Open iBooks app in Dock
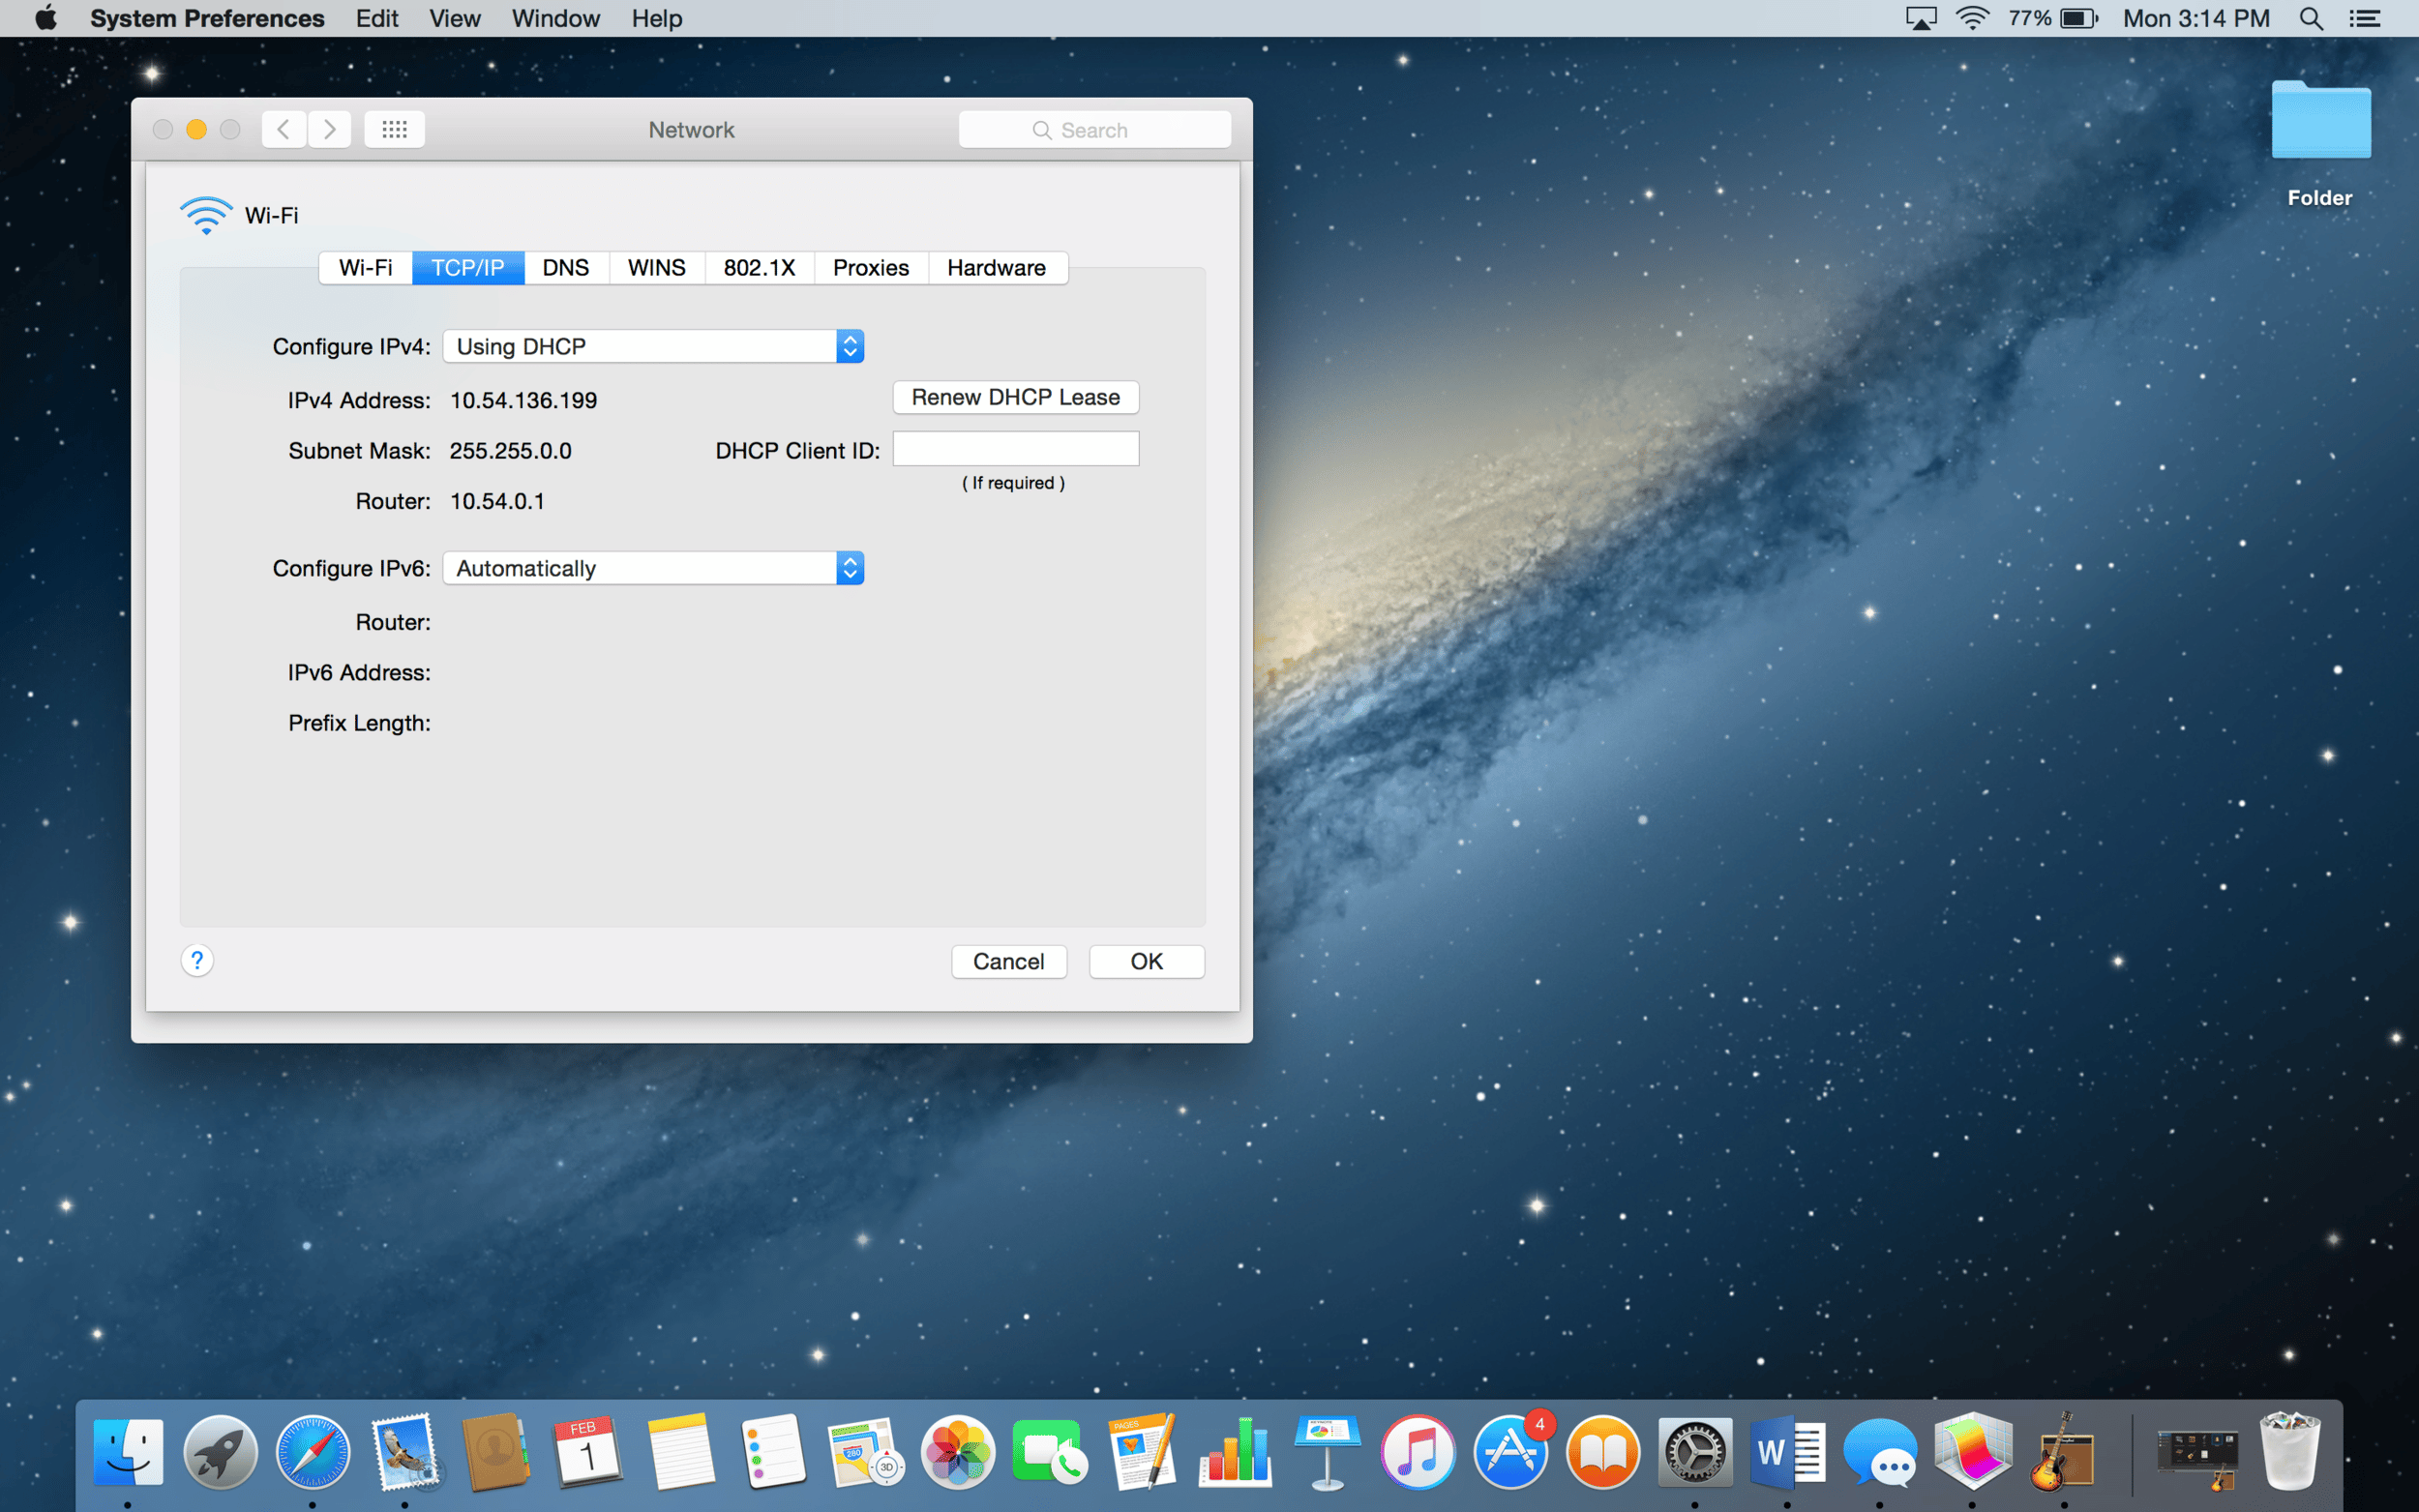This screenshot has width=2419, height=1512. (x=1598, y=1451)
